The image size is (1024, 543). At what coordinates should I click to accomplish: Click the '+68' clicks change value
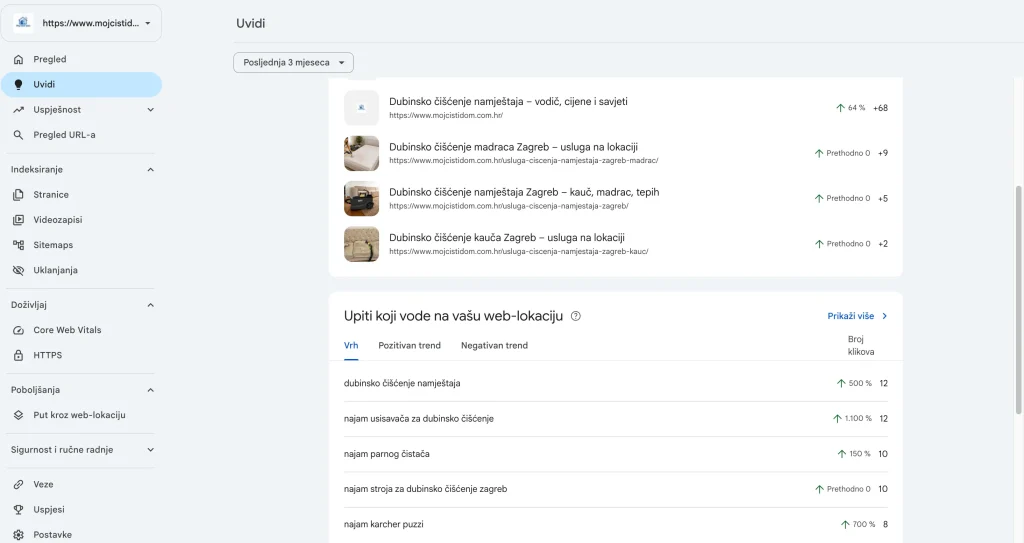pyautogui.click(x=880, y=108)
